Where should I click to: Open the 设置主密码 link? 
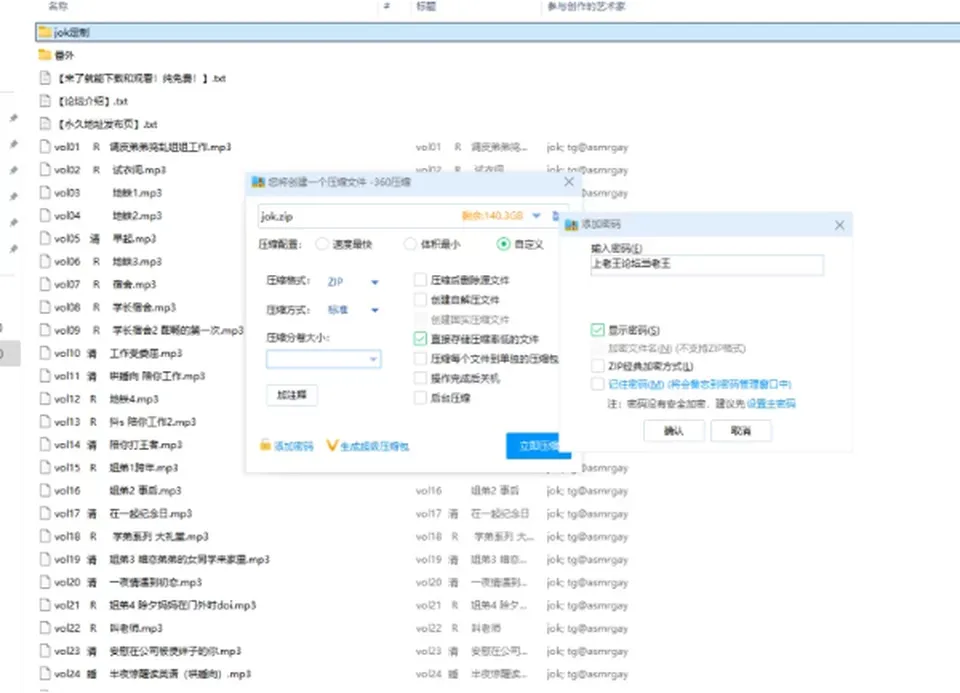click(x=771, y=403)
